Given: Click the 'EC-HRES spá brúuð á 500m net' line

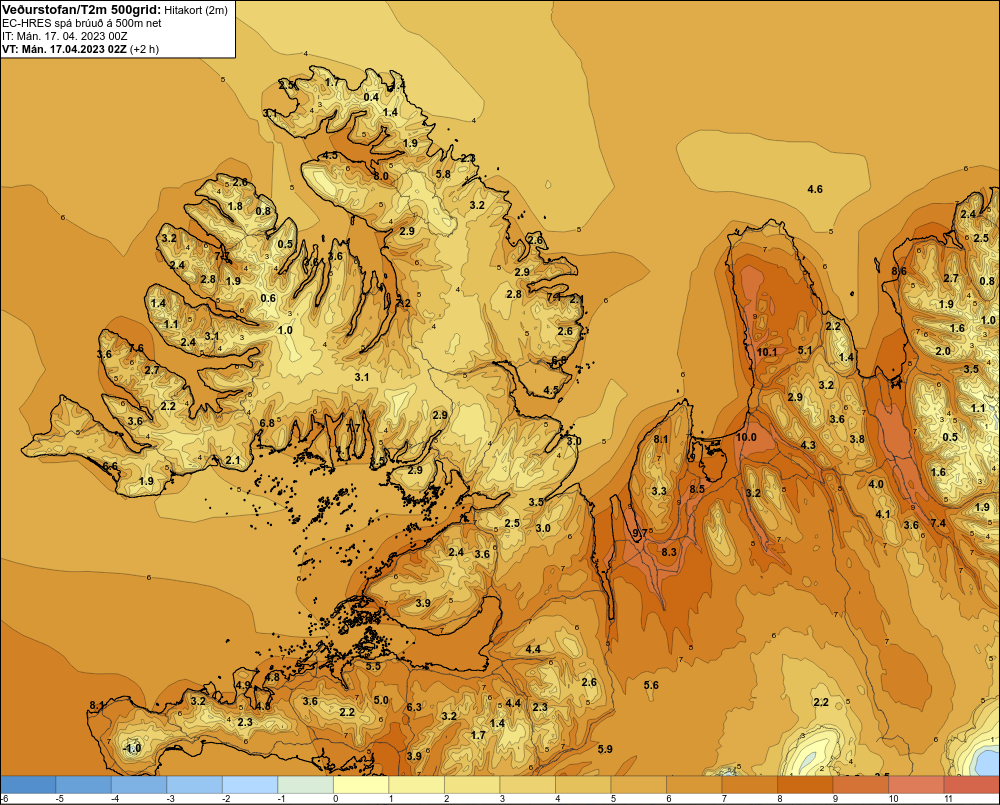Looking at the screenshot, I should click(82, 23).
